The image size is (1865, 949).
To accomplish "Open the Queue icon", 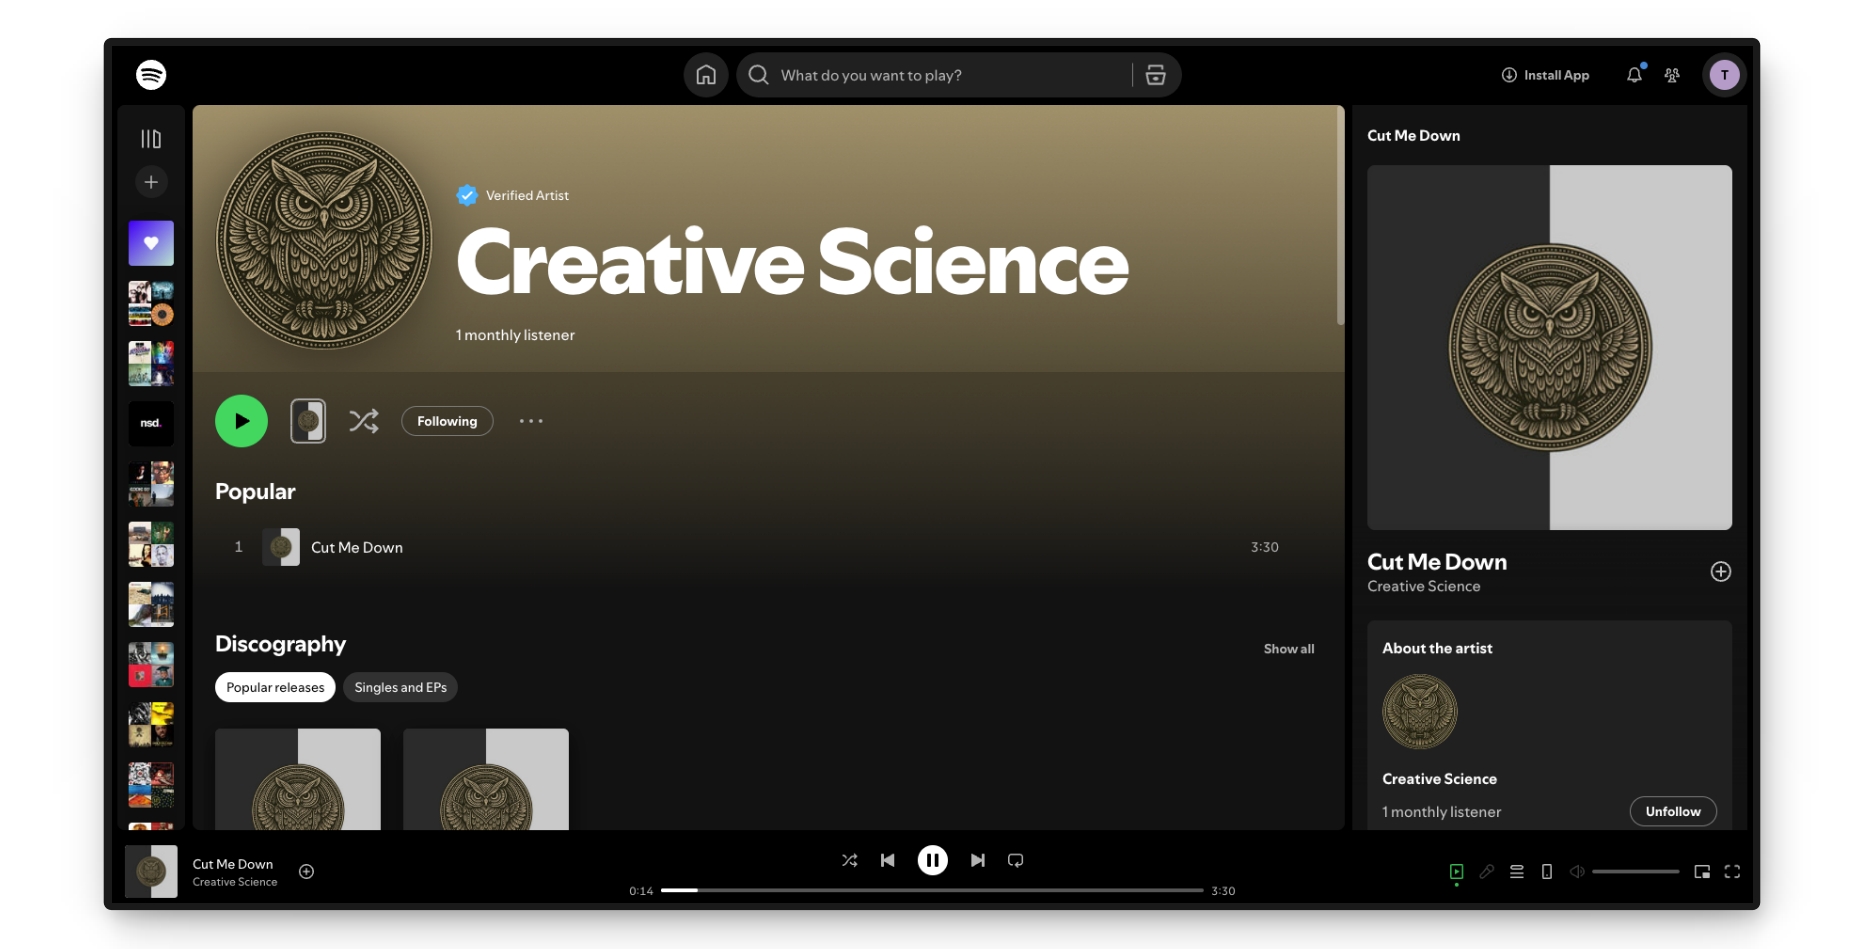I will point(1517,872).
